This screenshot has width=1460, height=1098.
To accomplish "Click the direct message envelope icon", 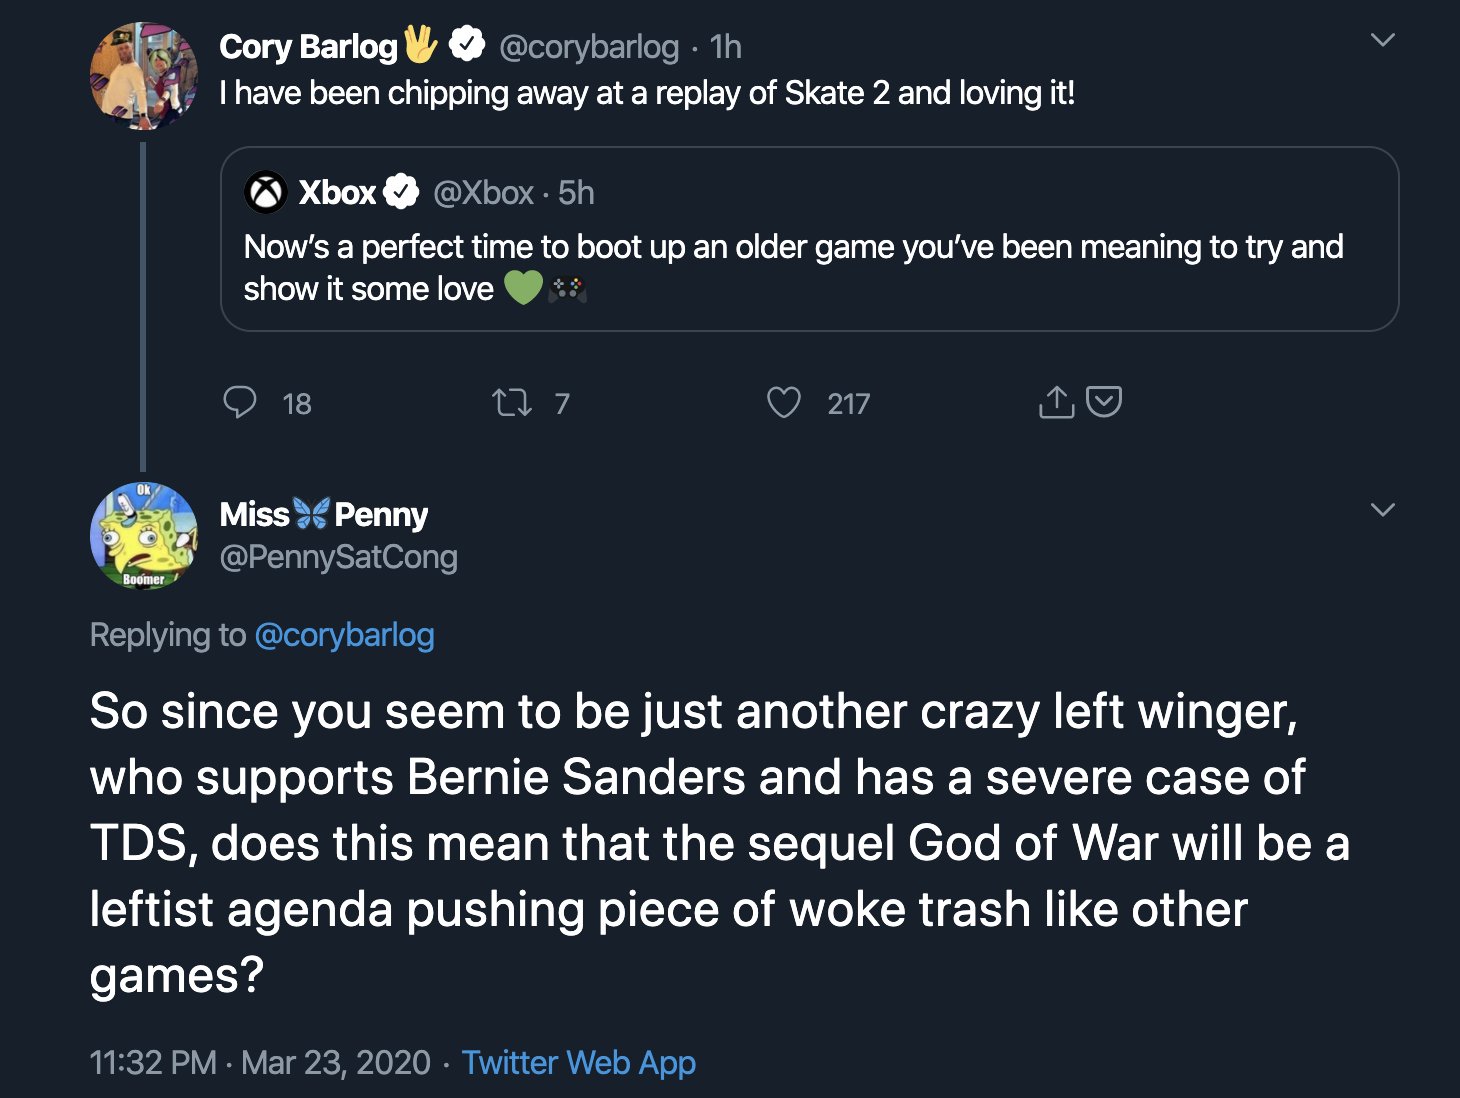I will (1104, 401).
